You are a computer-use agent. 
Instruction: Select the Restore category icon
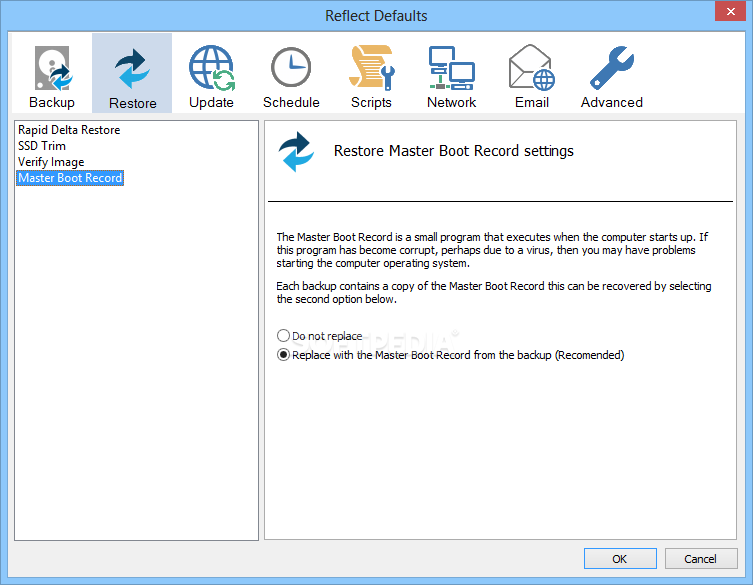[x=132, y=73]
